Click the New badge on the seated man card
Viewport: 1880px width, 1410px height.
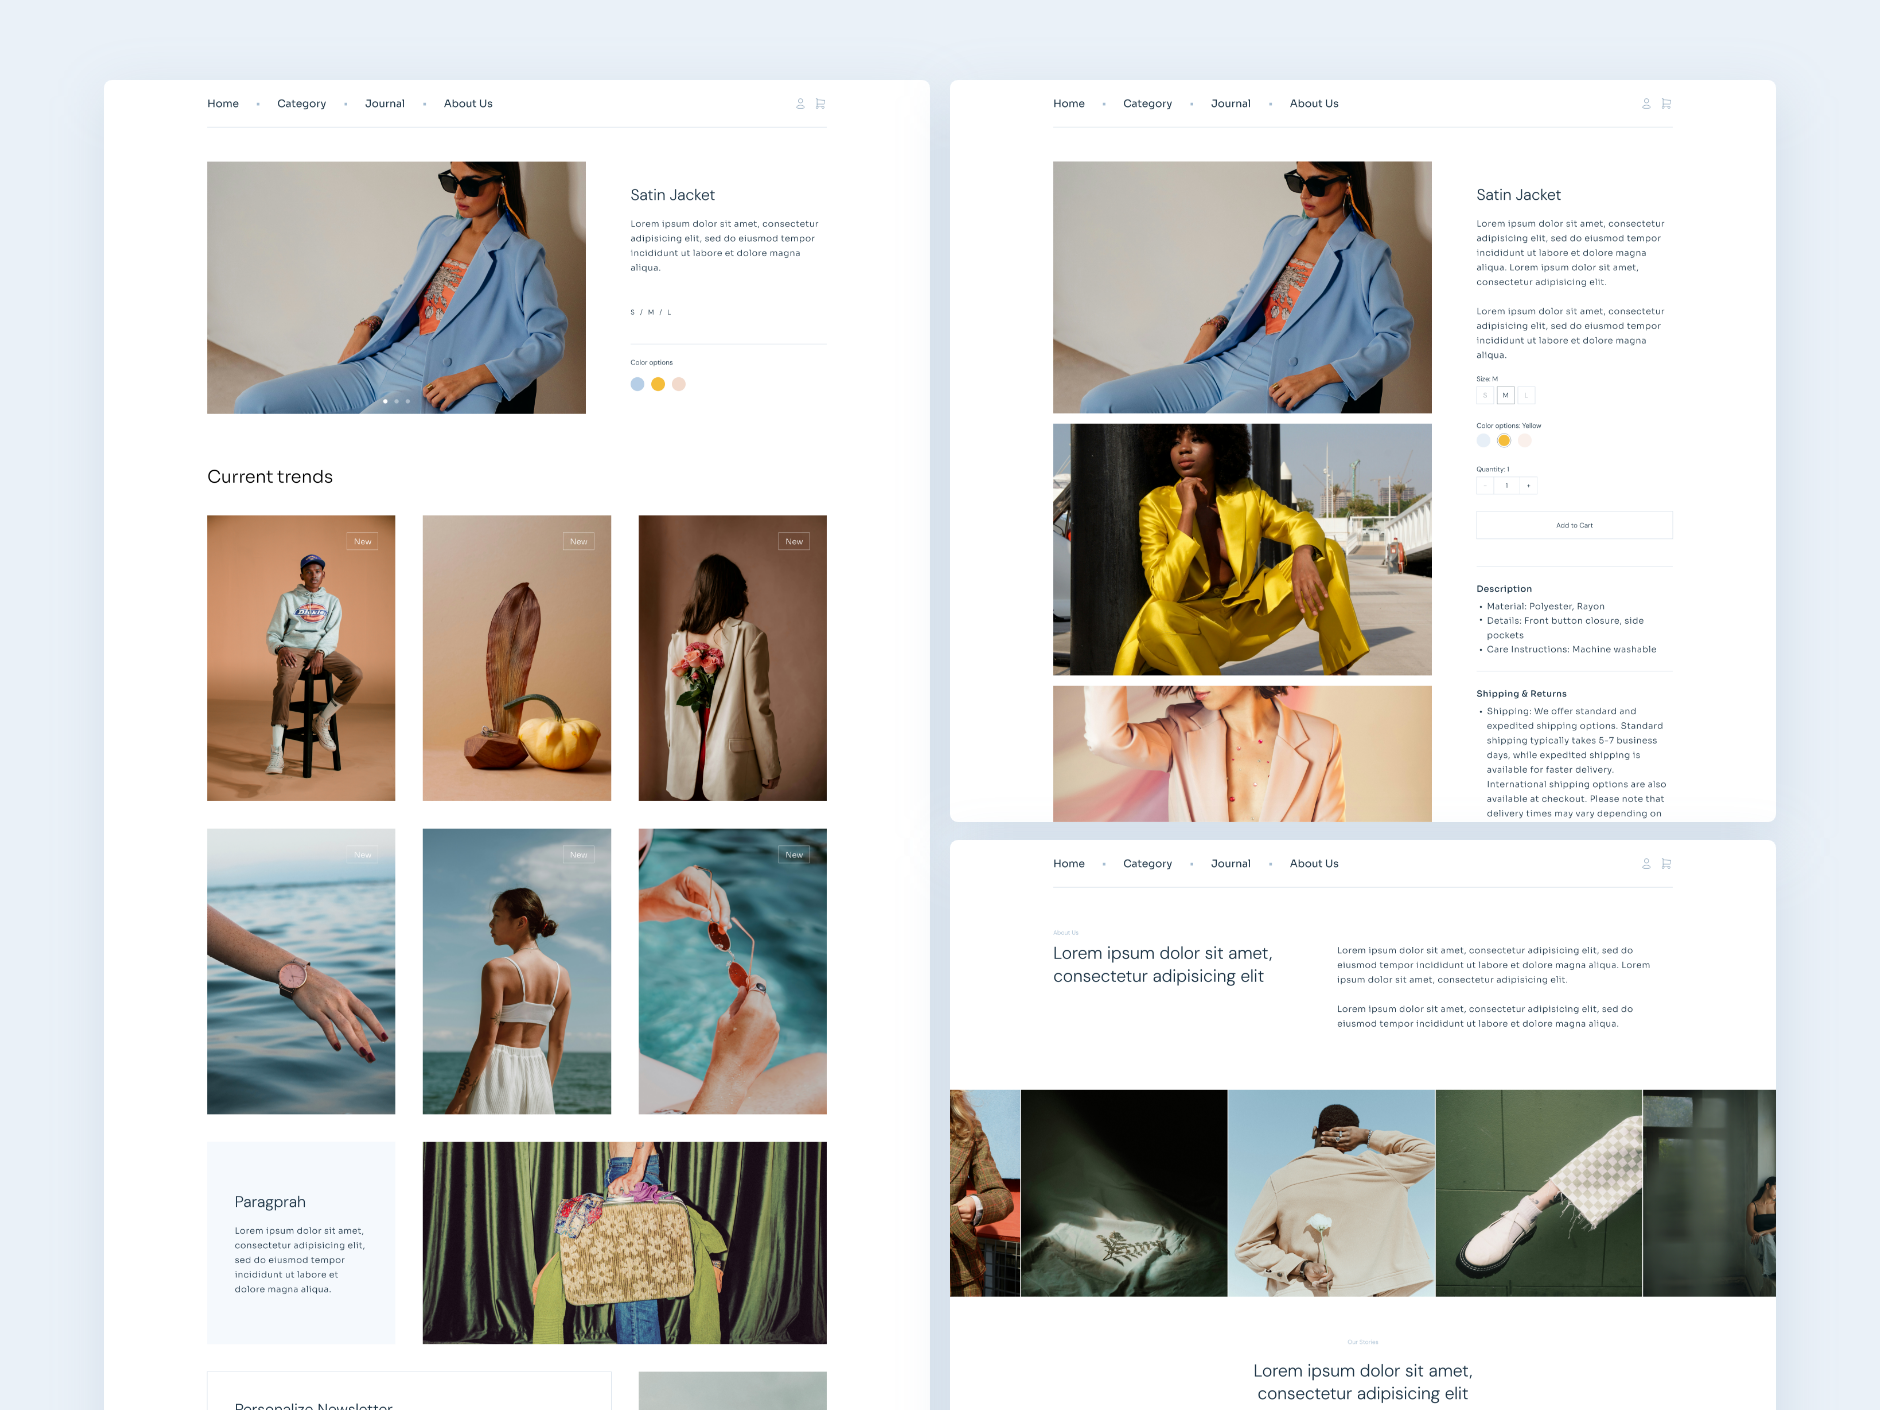(362, 542)
